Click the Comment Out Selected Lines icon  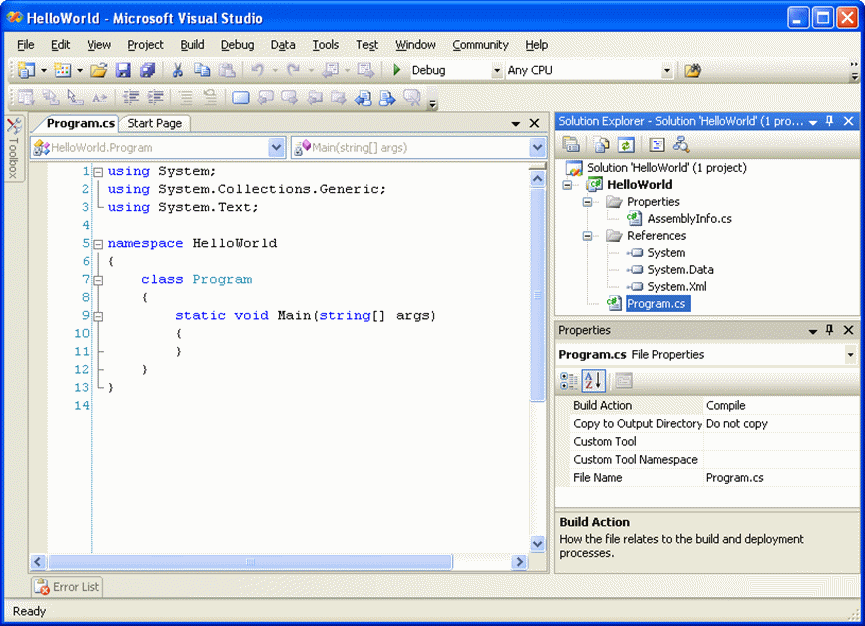(x=186, y=98)
